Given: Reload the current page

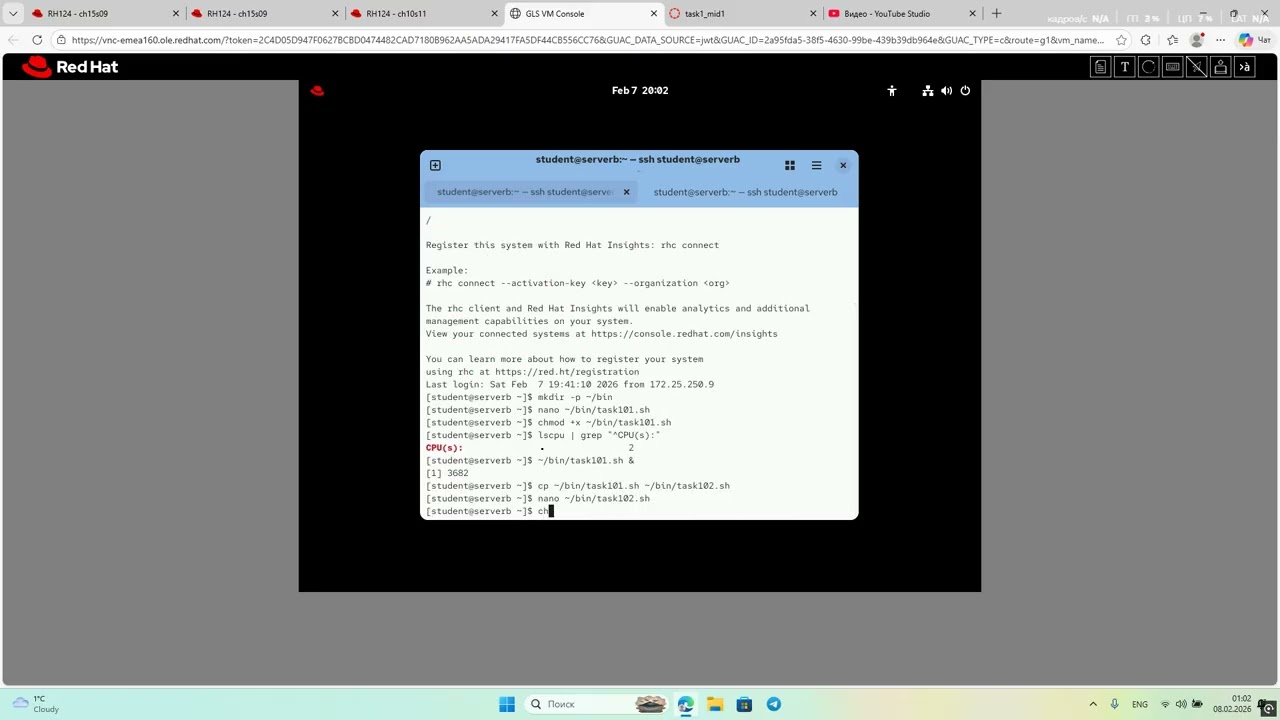Looking at the screenshot, I should 37,40.
